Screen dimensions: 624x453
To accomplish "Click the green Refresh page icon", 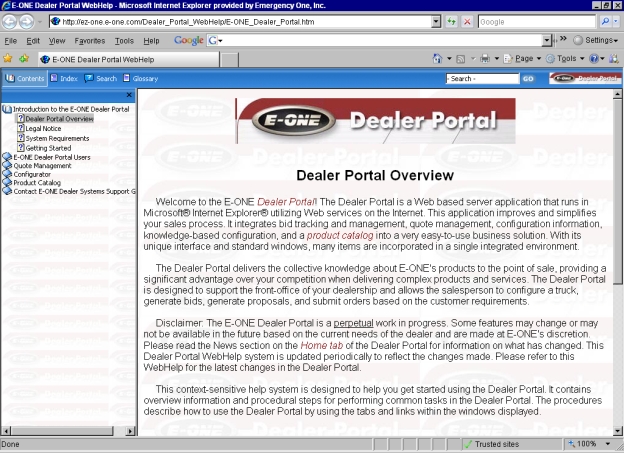I will click(451, 21).
